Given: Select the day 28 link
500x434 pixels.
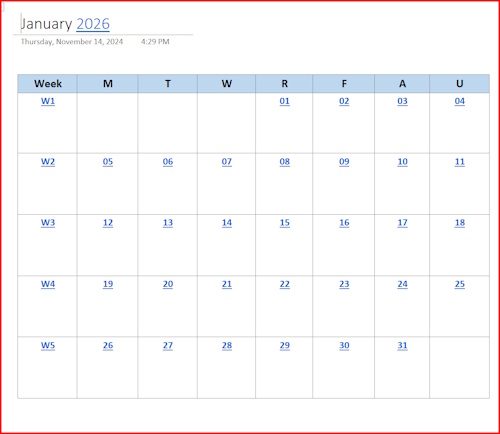Looking at the screenshot, I should pos(227,345).
